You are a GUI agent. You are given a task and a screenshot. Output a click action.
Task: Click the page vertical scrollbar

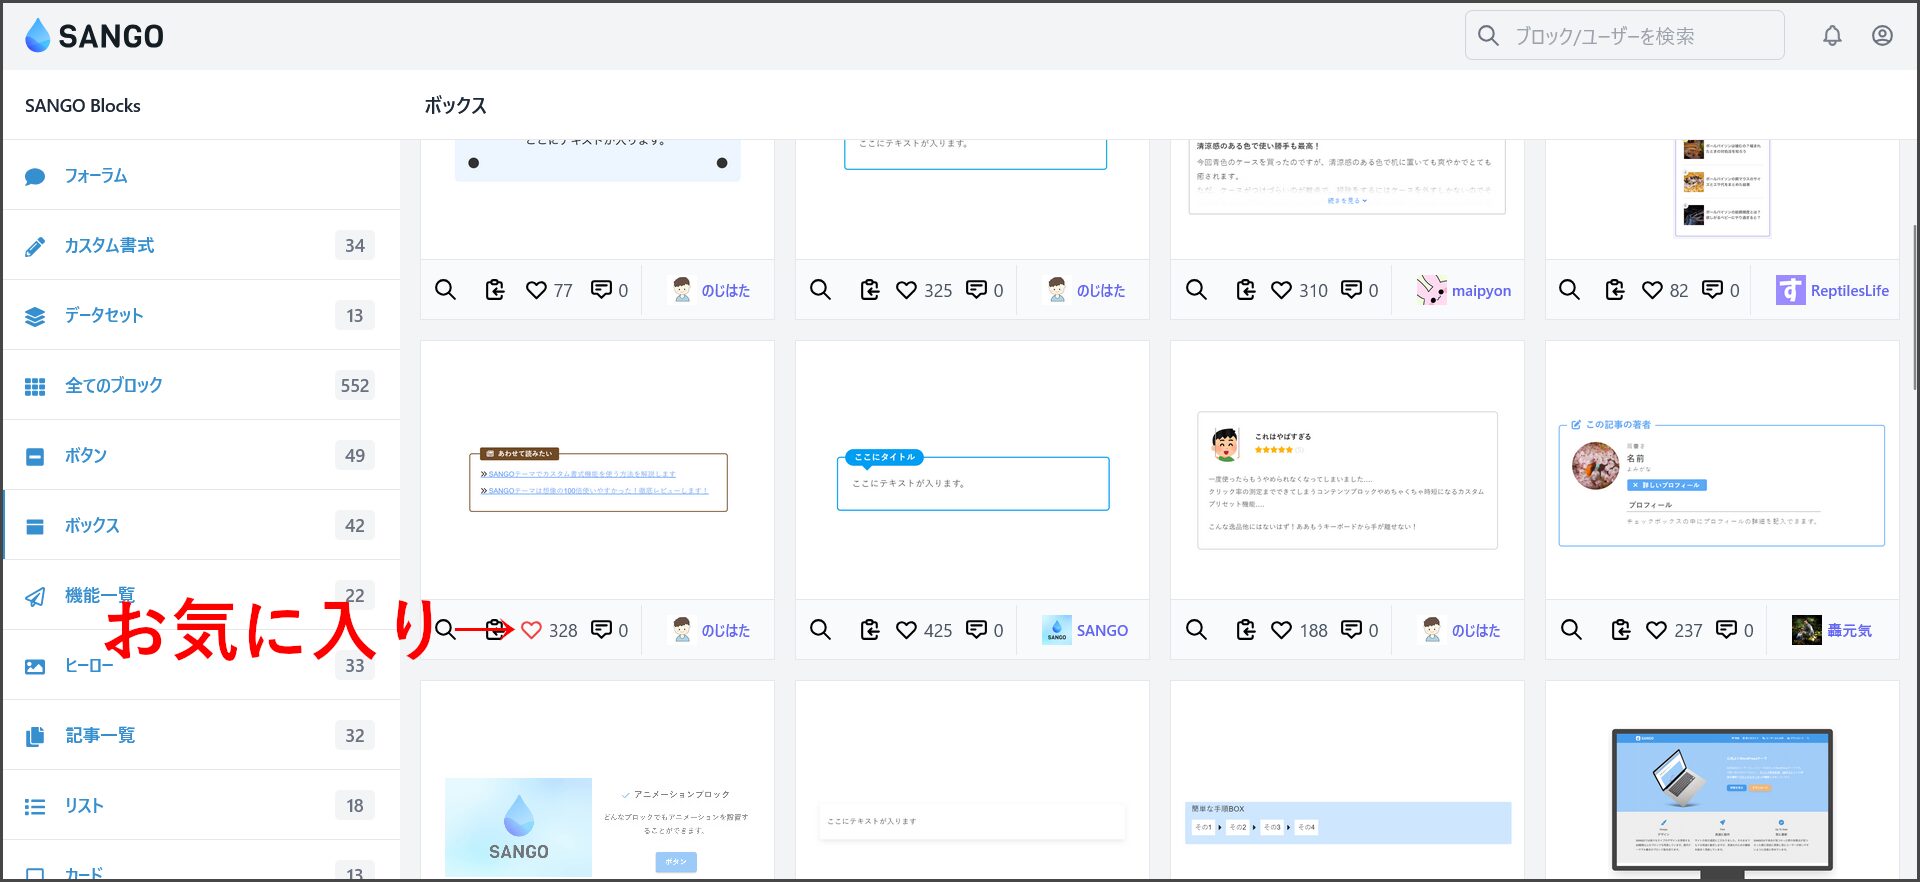coord(1915,307)
